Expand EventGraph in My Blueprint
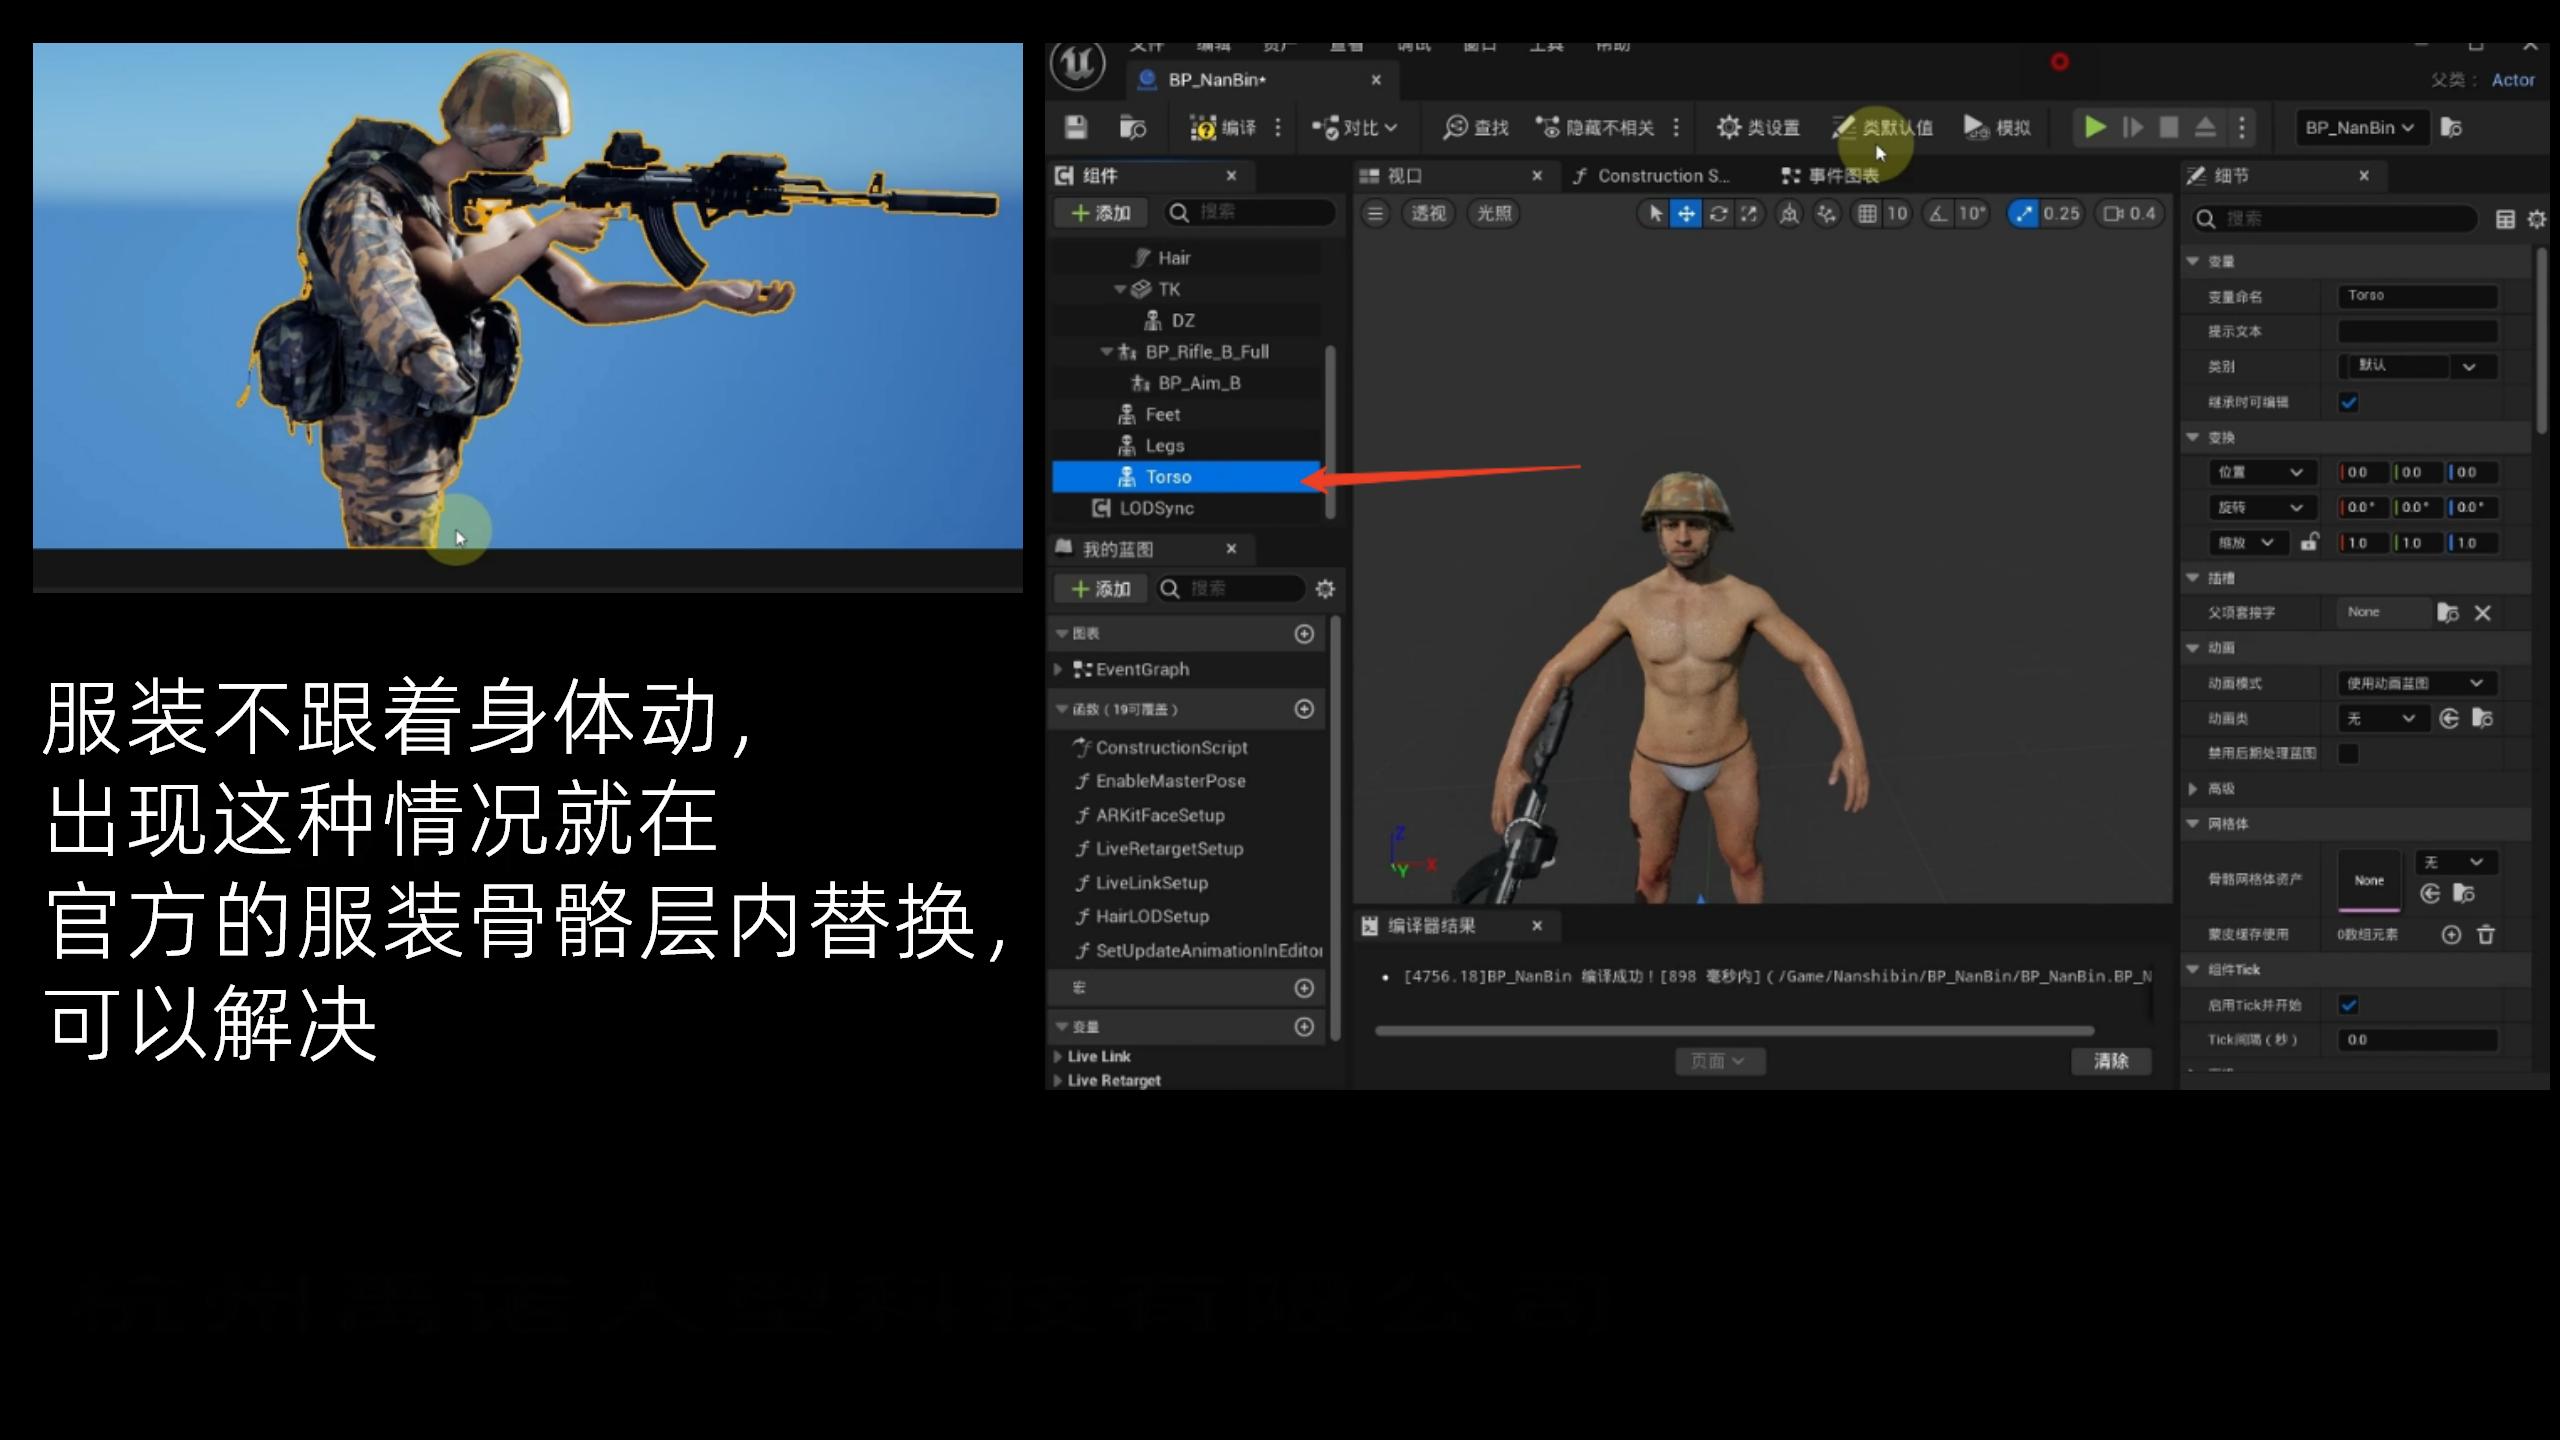 [1058, 669]
